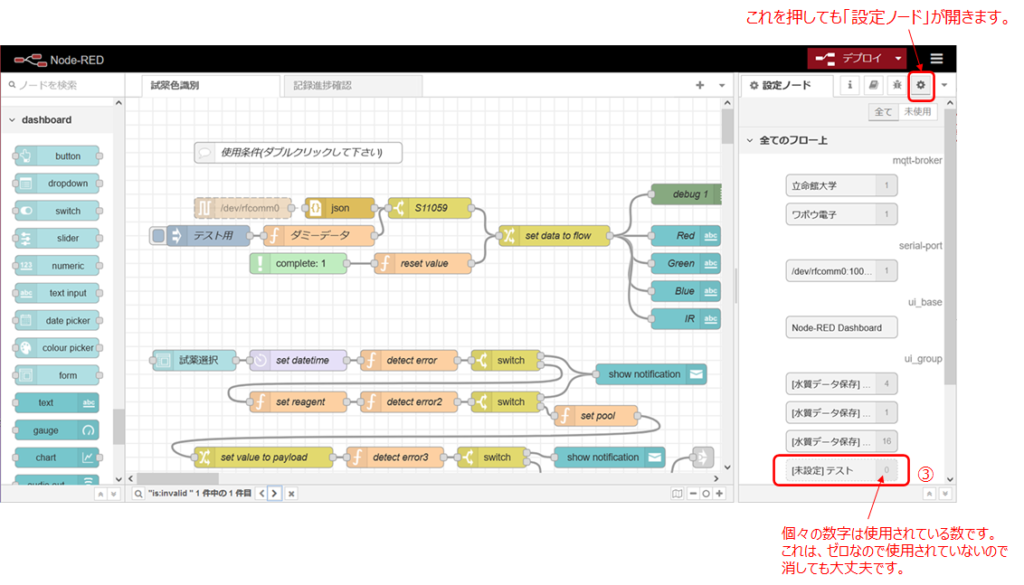The image size is (1024, 585).
Task: Go to next search result arrow
Action: pos(274,493)
